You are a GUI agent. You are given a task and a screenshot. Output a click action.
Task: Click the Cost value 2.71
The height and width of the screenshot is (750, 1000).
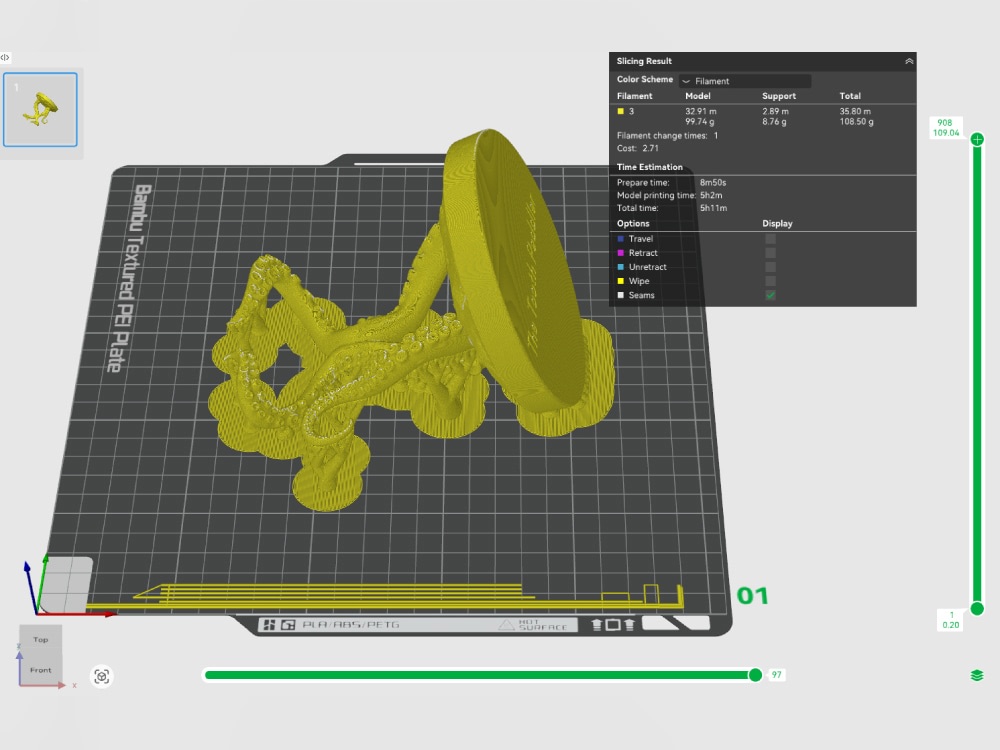click(651, 148)
